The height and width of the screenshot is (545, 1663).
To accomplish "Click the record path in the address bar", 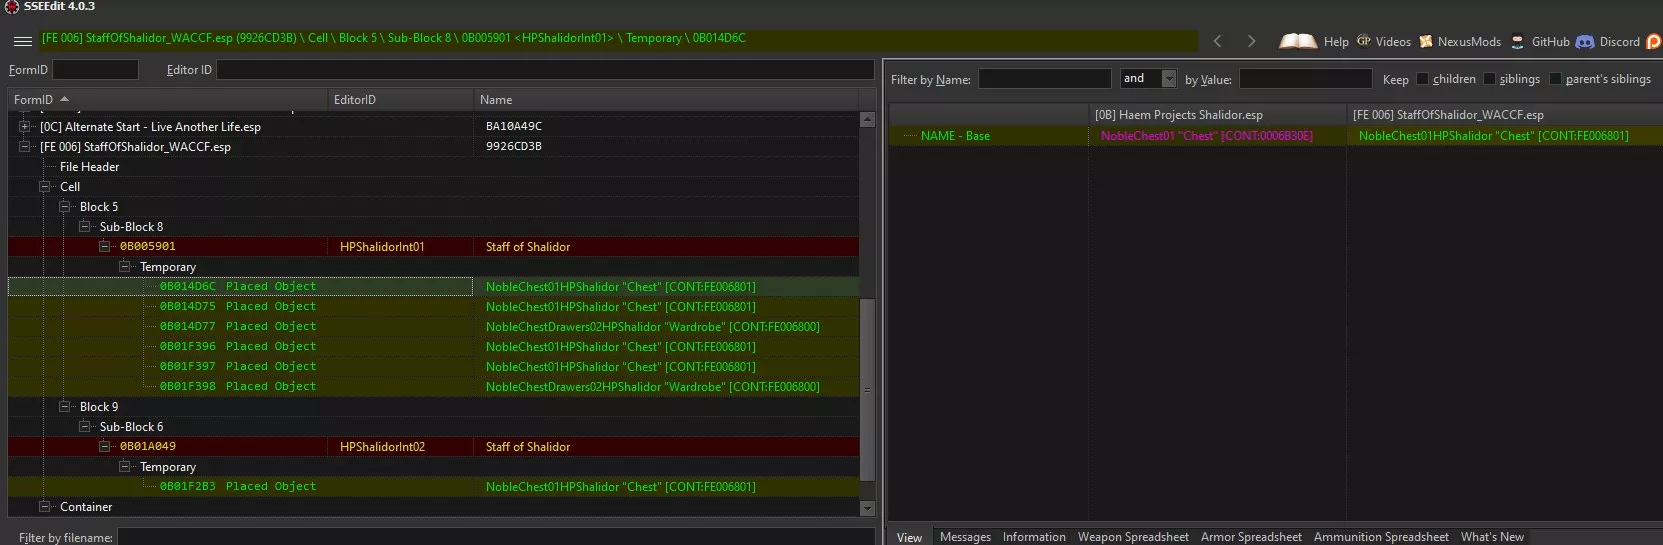I will (x=393, y=38).
